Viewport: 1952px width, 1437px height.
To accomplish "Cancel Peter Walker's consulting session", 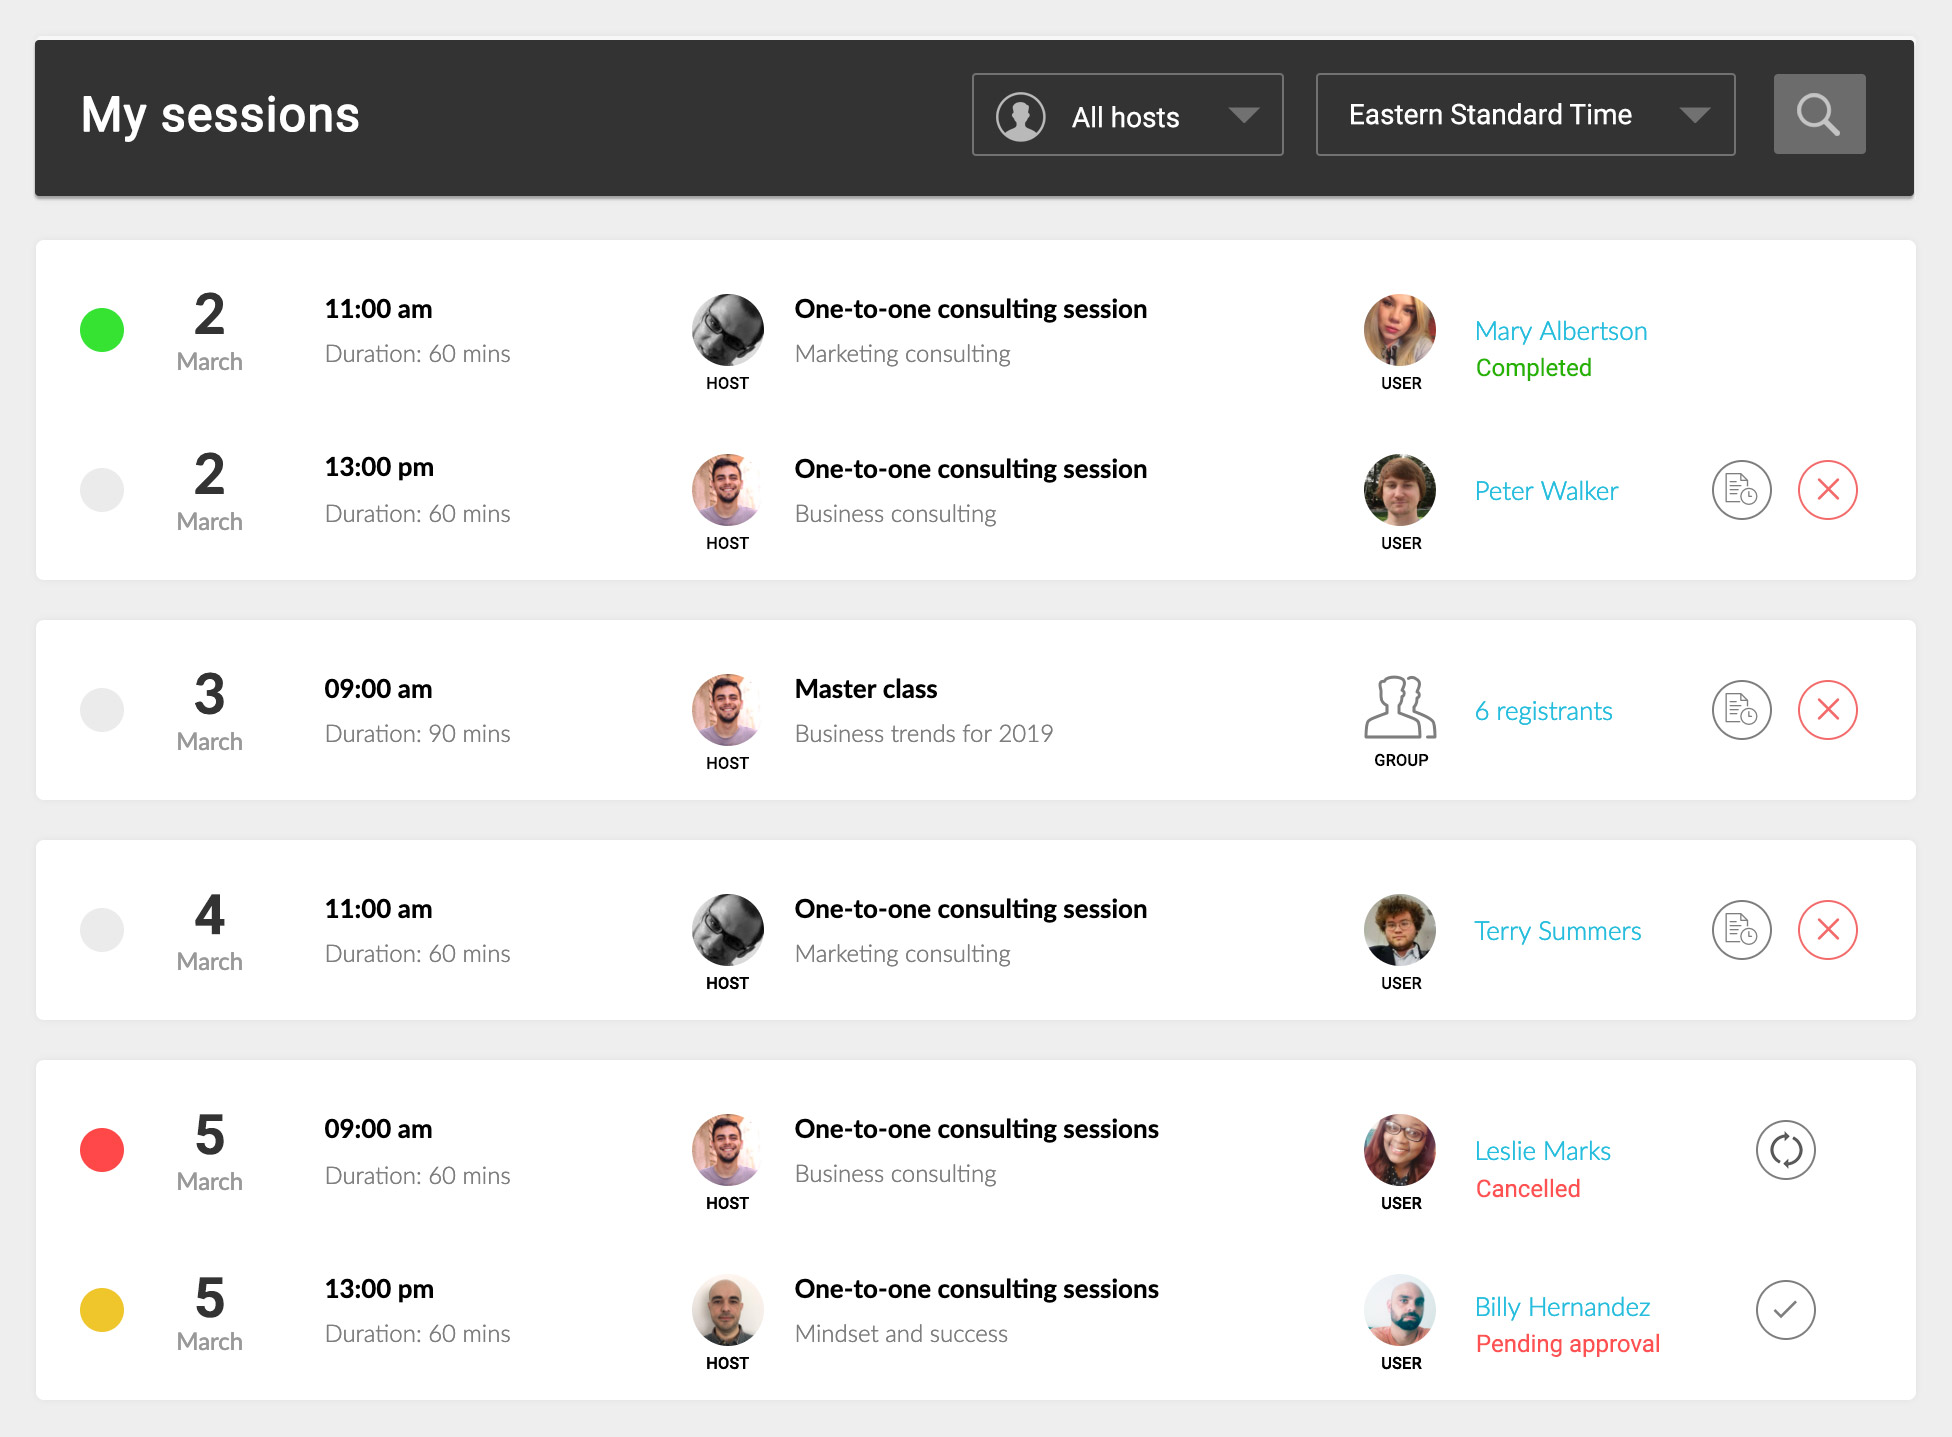I will [x=1827, y=490].
